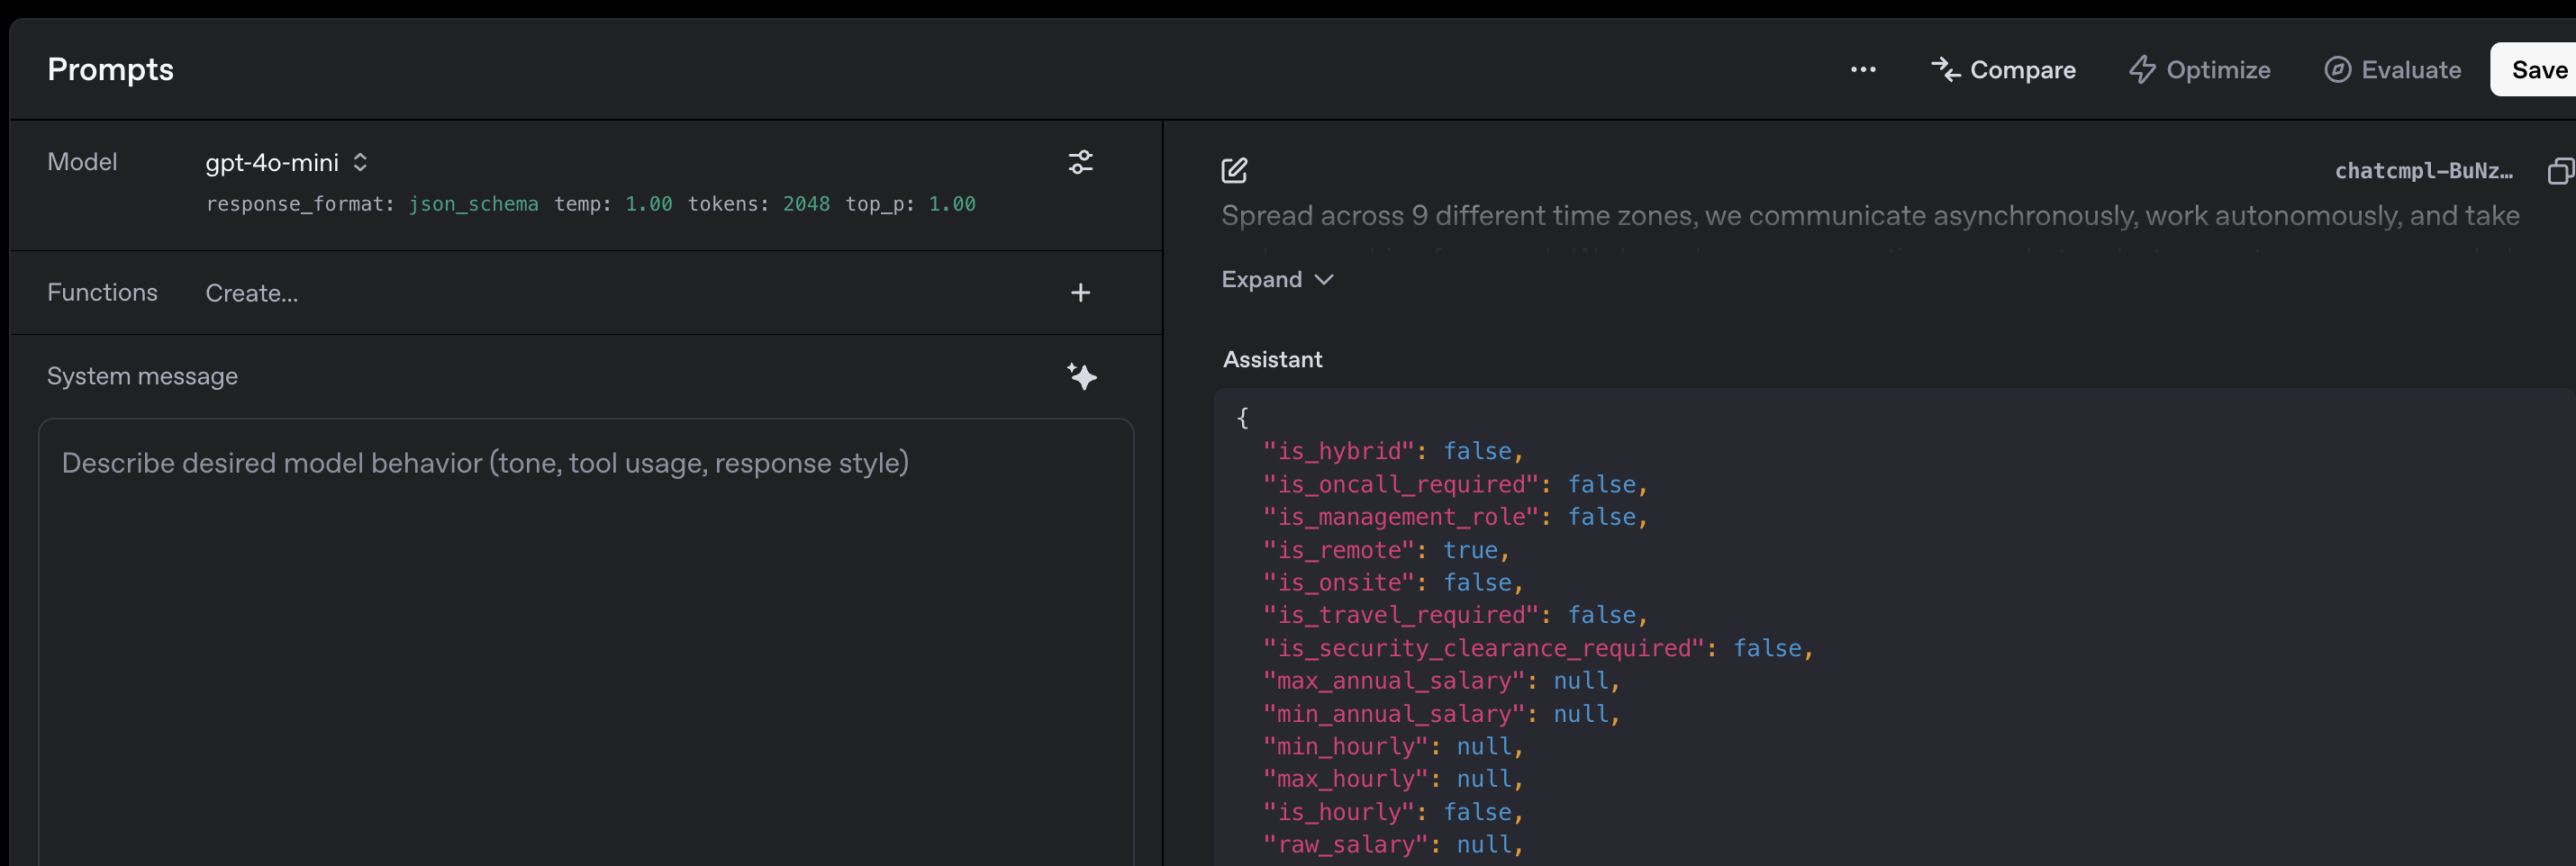
Task: Click the top_p 1.00 value
Action: tap(952, 204)
